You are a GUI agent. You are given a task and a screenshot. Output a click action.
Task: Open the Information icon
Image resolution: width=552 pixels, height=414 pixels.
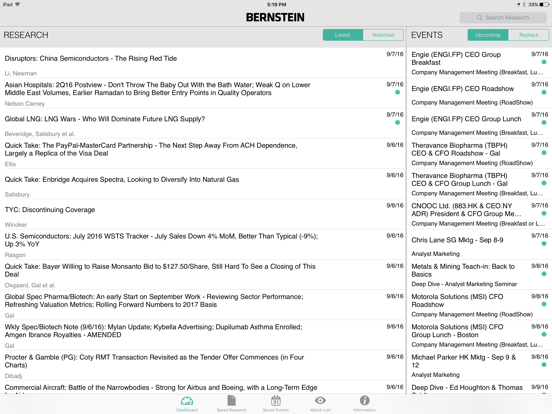tap(365, 401)
